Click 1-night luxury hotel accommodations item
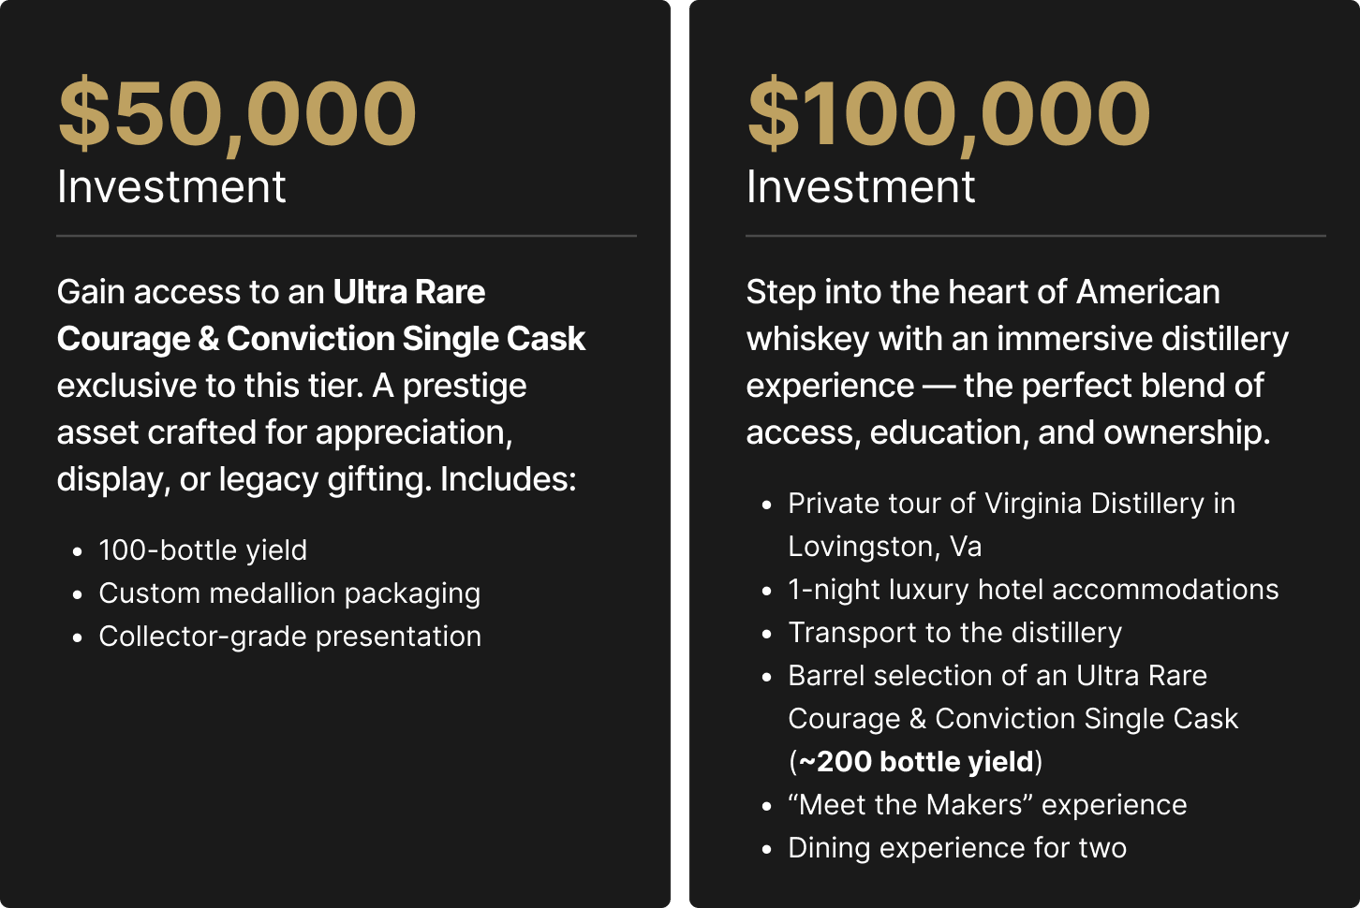 1033,589
